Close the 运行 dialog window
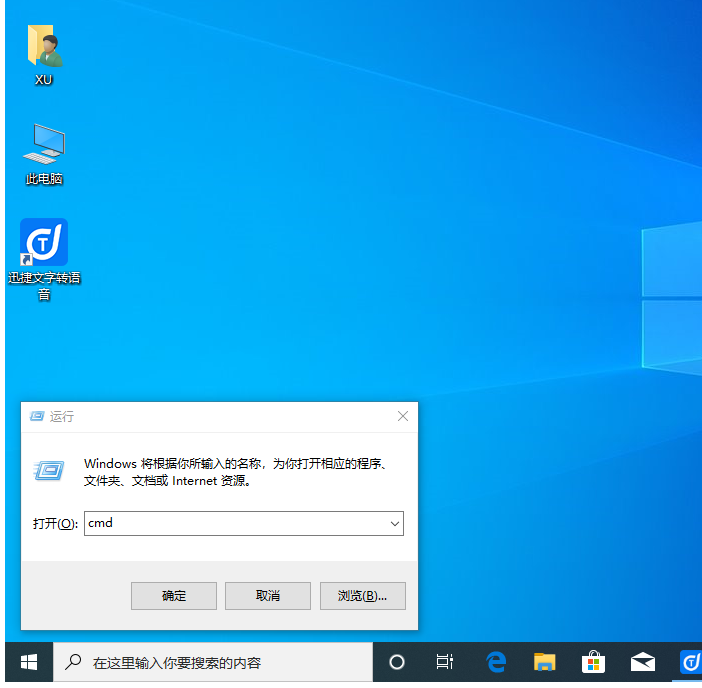The width and height of the screenshot is (702, 688). [x=402, y=416]
